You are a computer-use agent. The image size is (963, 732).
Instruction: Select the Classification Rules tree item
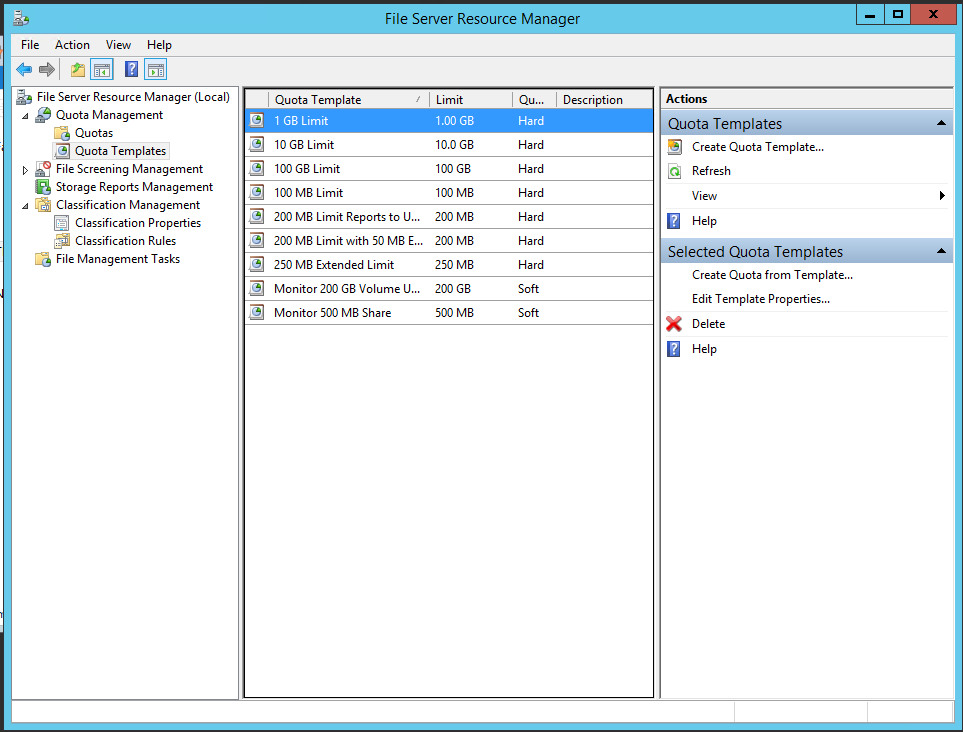tap(125, 241)
